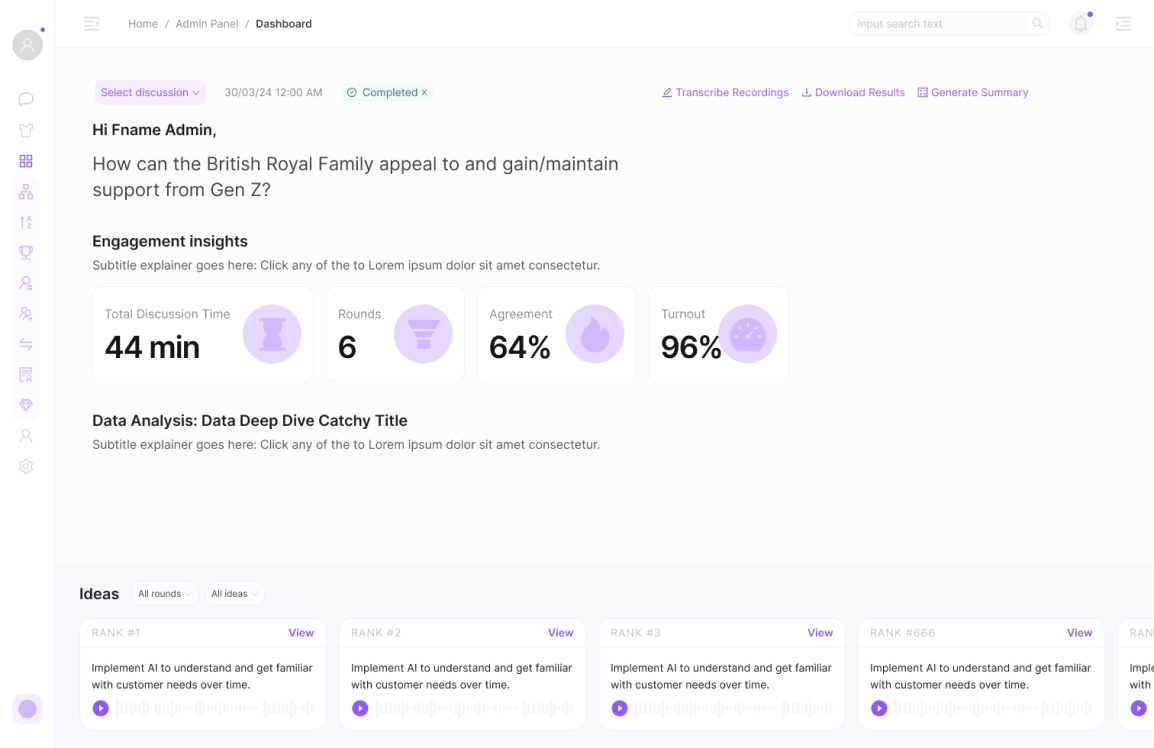Remove the Completed tag with its x
This screenshot has width=1154, height=748.
click(x=424, y=93)
